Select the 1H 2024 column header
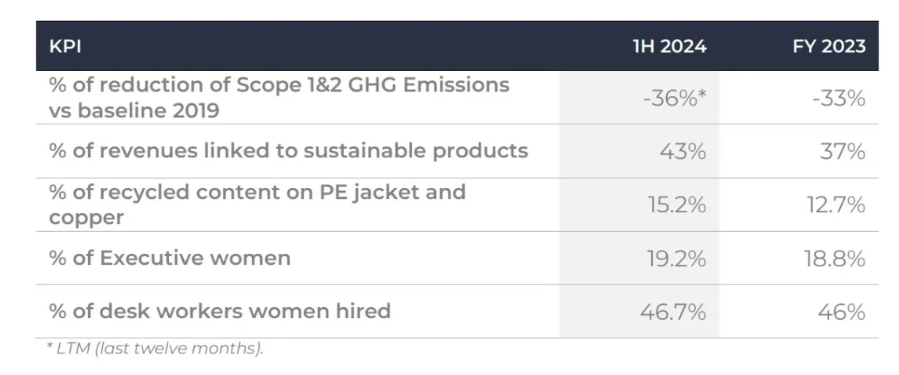 coord(669,46)
